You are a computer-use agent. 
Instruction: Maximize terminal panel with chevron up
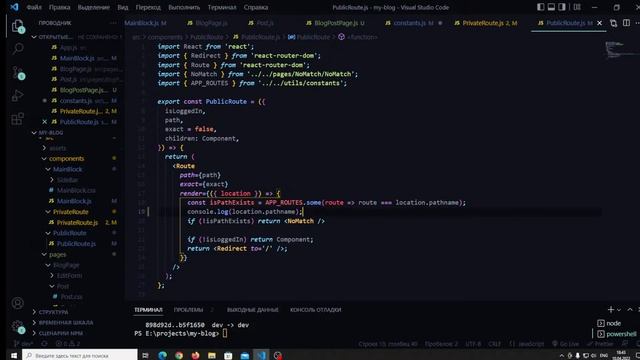tap(630, 309)
